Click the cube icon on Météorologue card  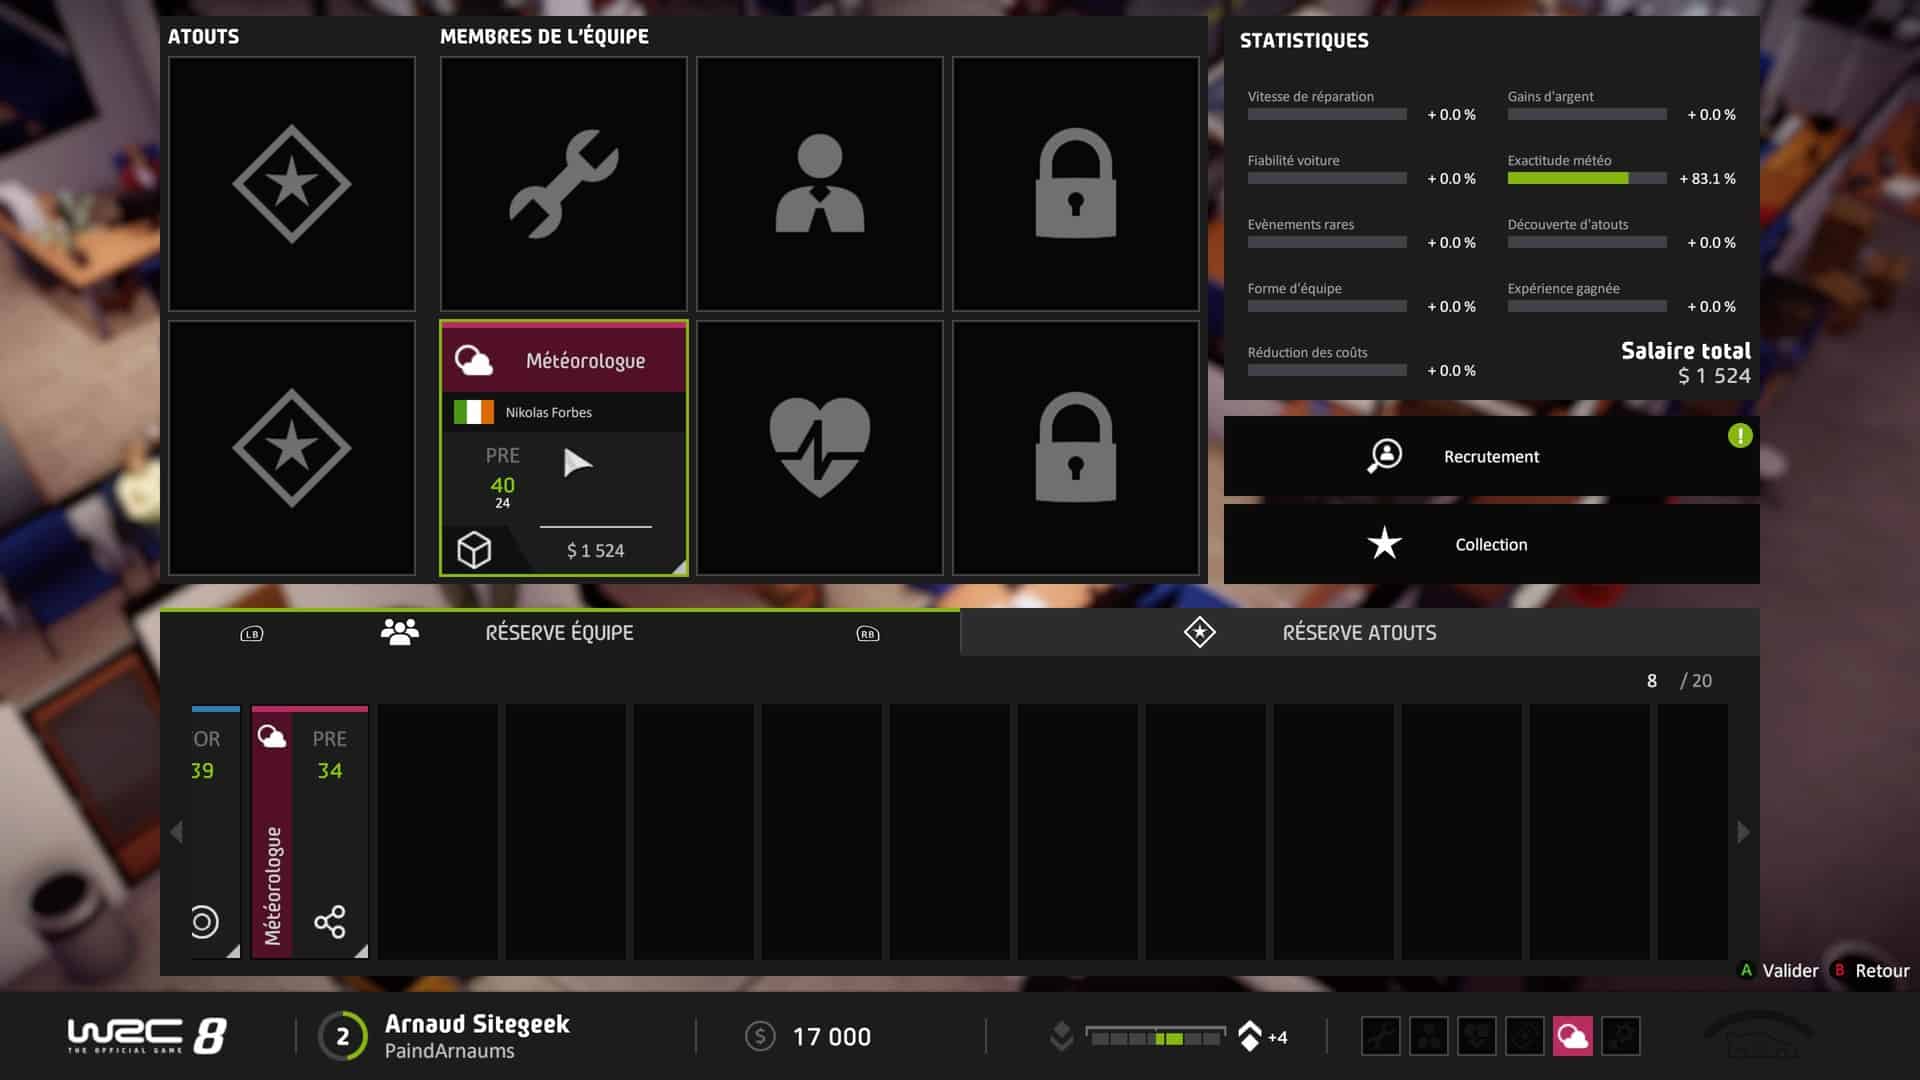point(474,550)
